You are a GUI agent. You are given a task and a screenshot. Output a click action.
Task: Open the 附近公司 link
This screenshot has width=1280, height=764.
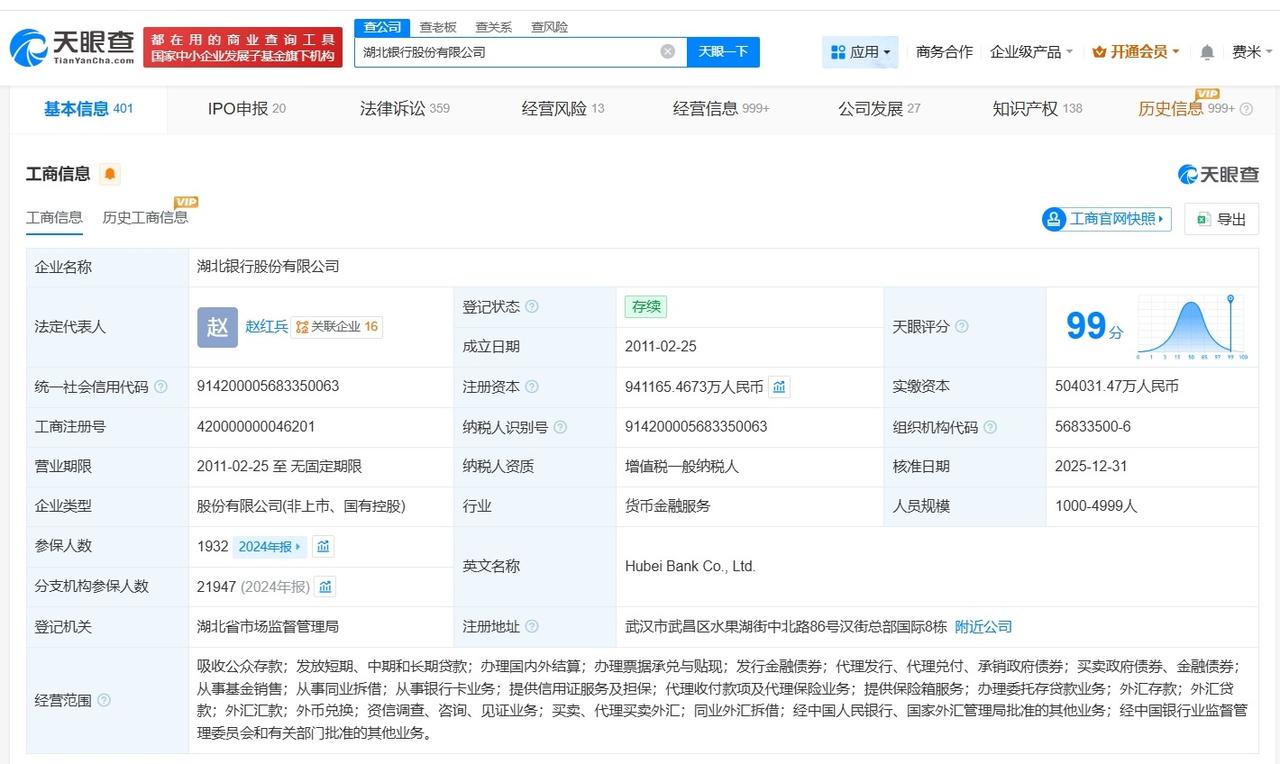tap(983, 627)
